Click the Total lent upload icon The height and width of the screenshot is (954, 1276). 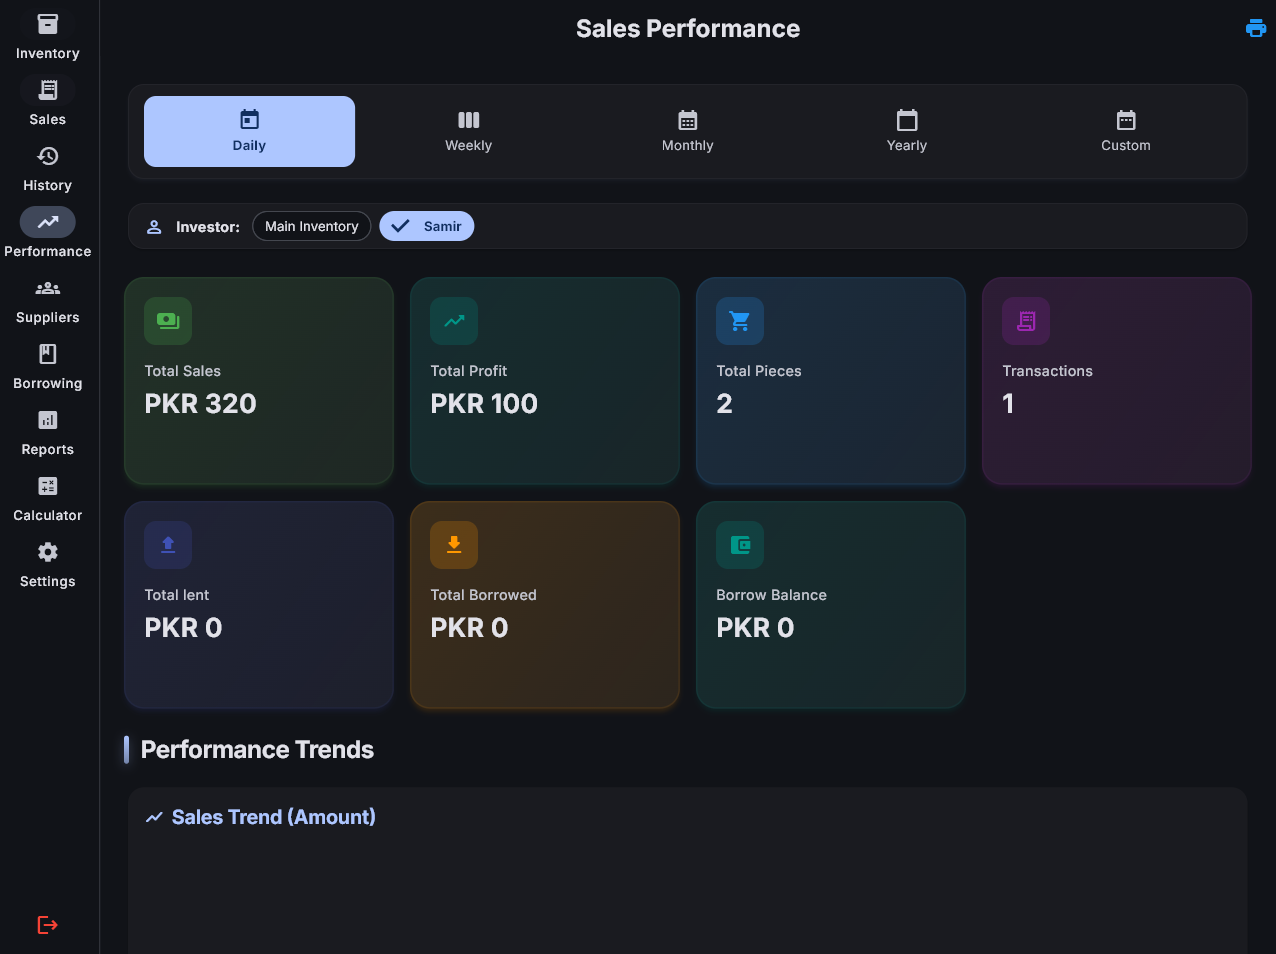168,545
